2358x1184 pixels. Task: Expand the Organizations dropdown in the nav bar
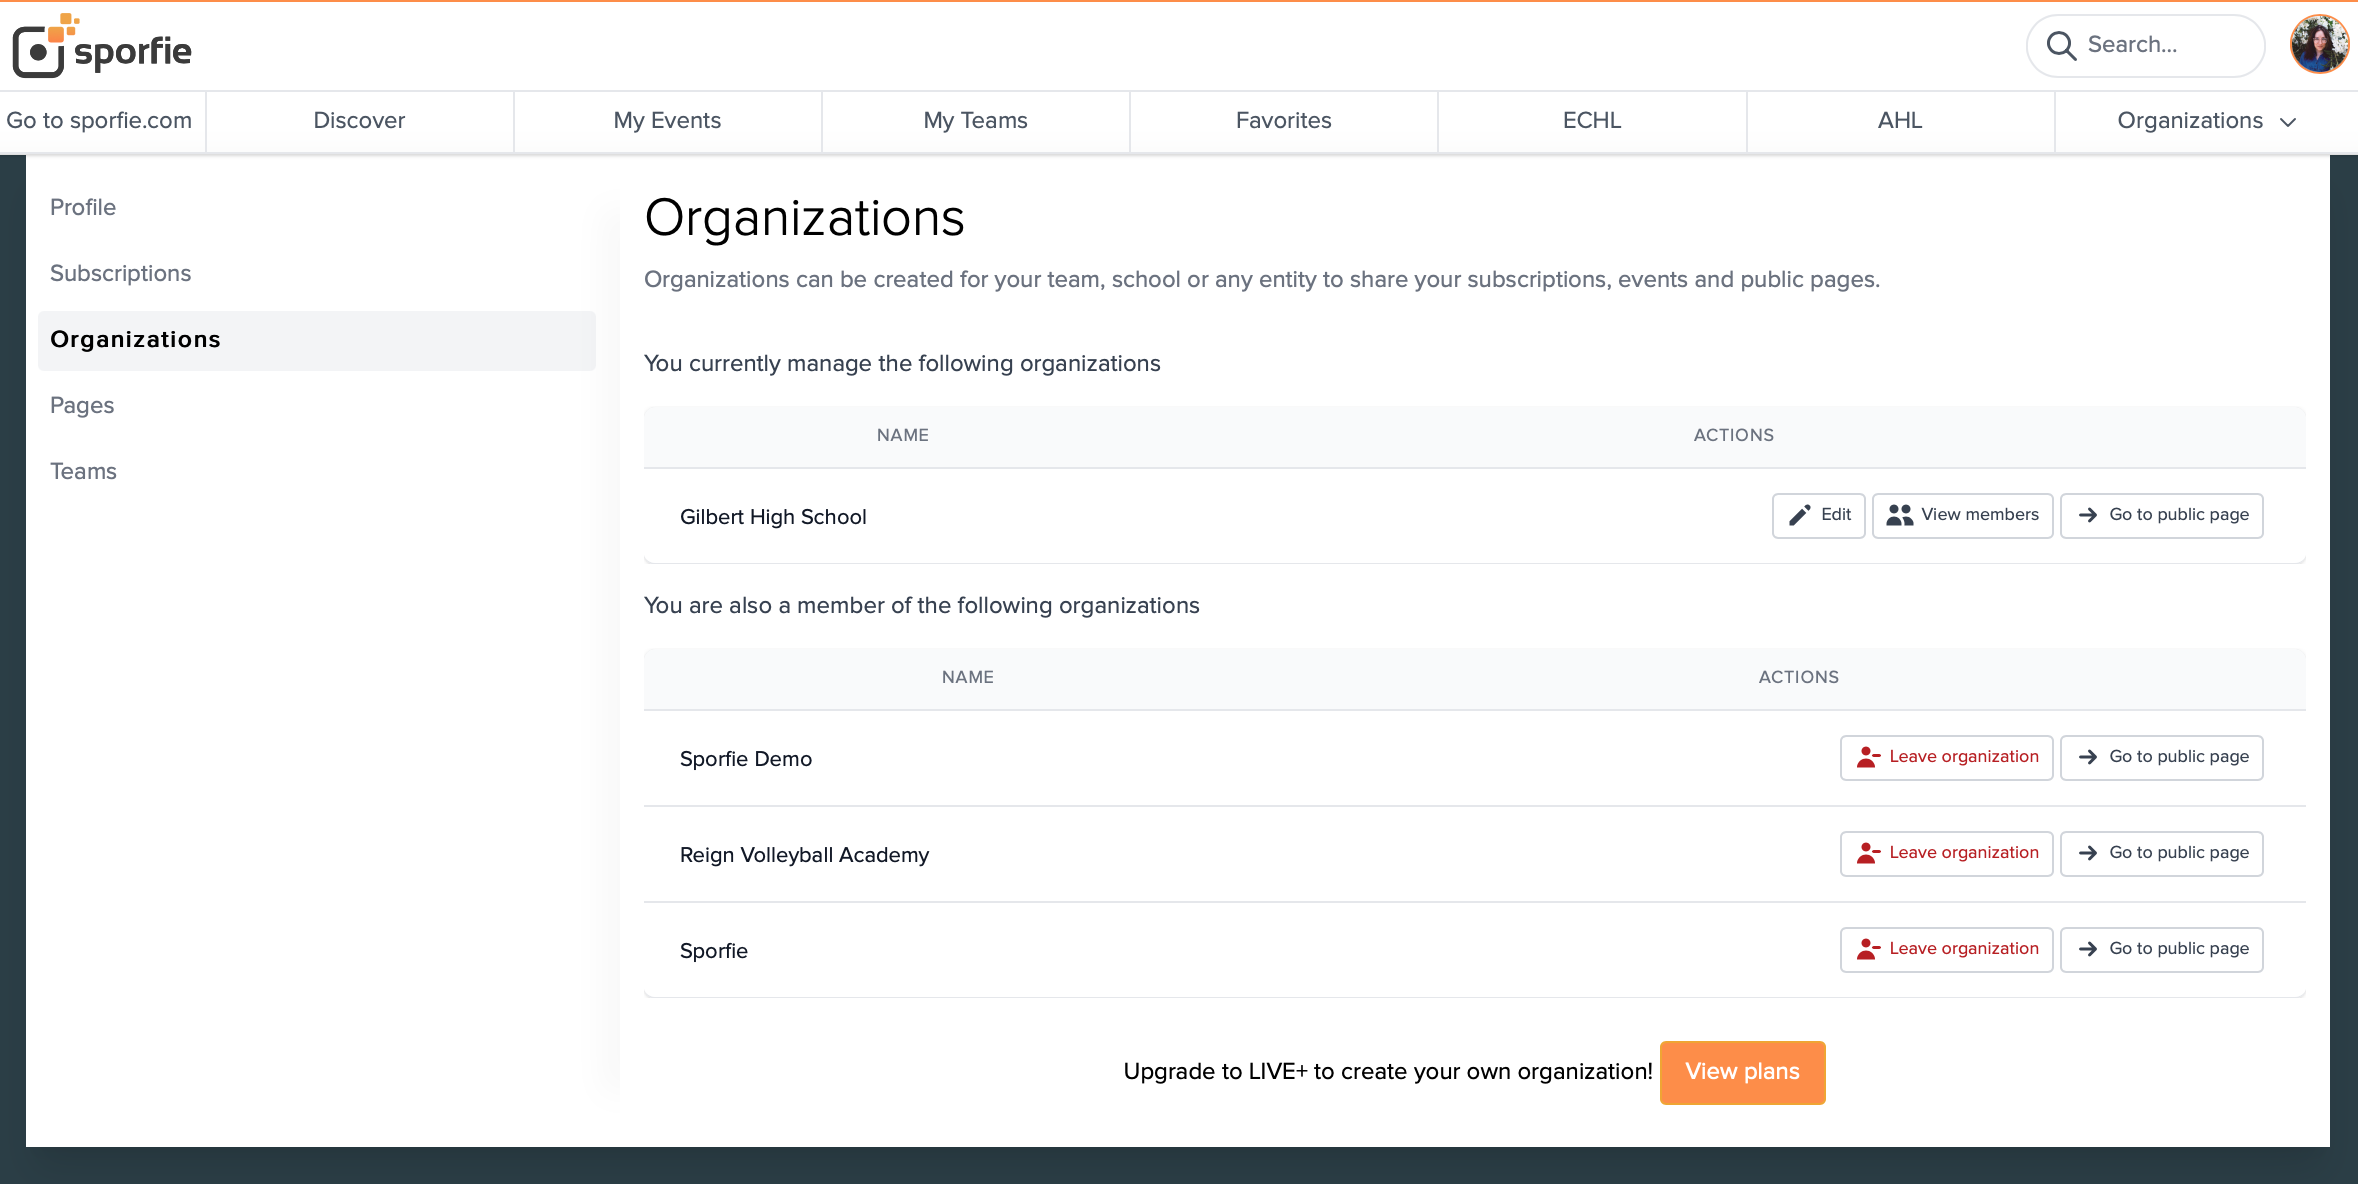tap(2205, 121)
